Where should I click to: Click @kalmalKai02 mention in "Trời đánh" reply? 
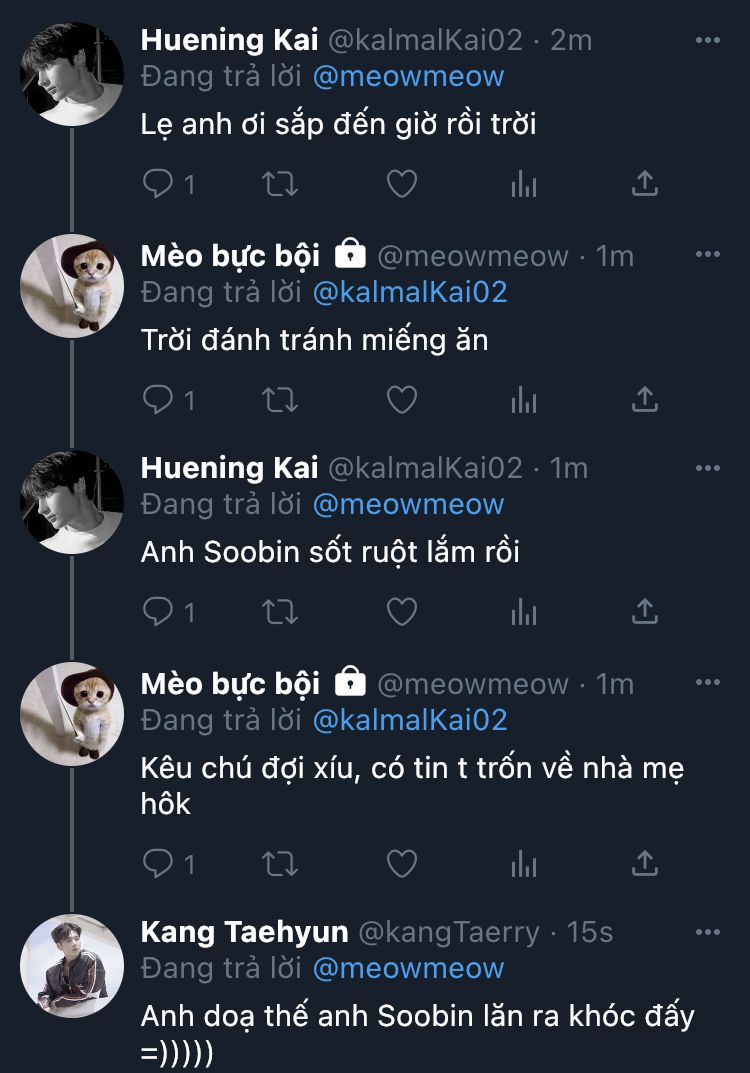410,292
